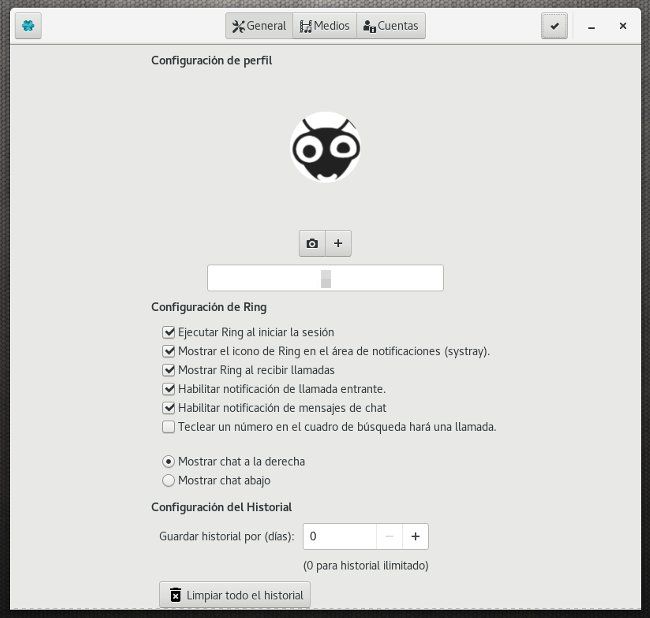Screen dimensions: 650x618
Task: Switch to the Medios tab
Action: [x=324, y=26]
